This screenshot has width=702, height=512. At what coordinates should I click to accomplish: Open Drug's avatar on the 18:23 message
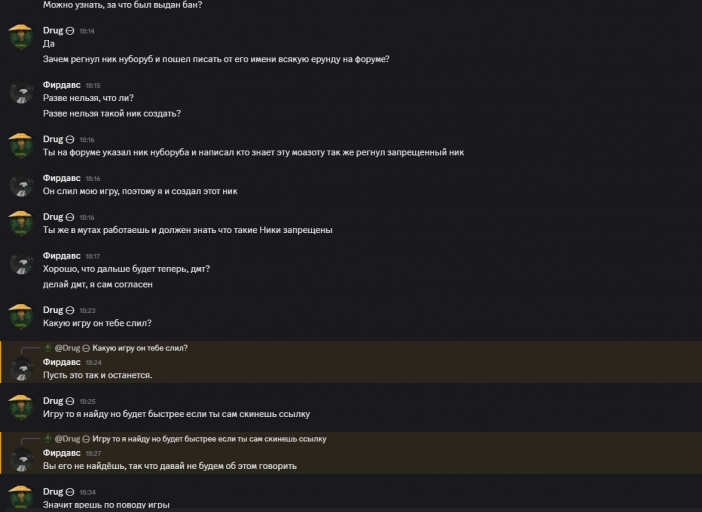[x=21, y=319]
